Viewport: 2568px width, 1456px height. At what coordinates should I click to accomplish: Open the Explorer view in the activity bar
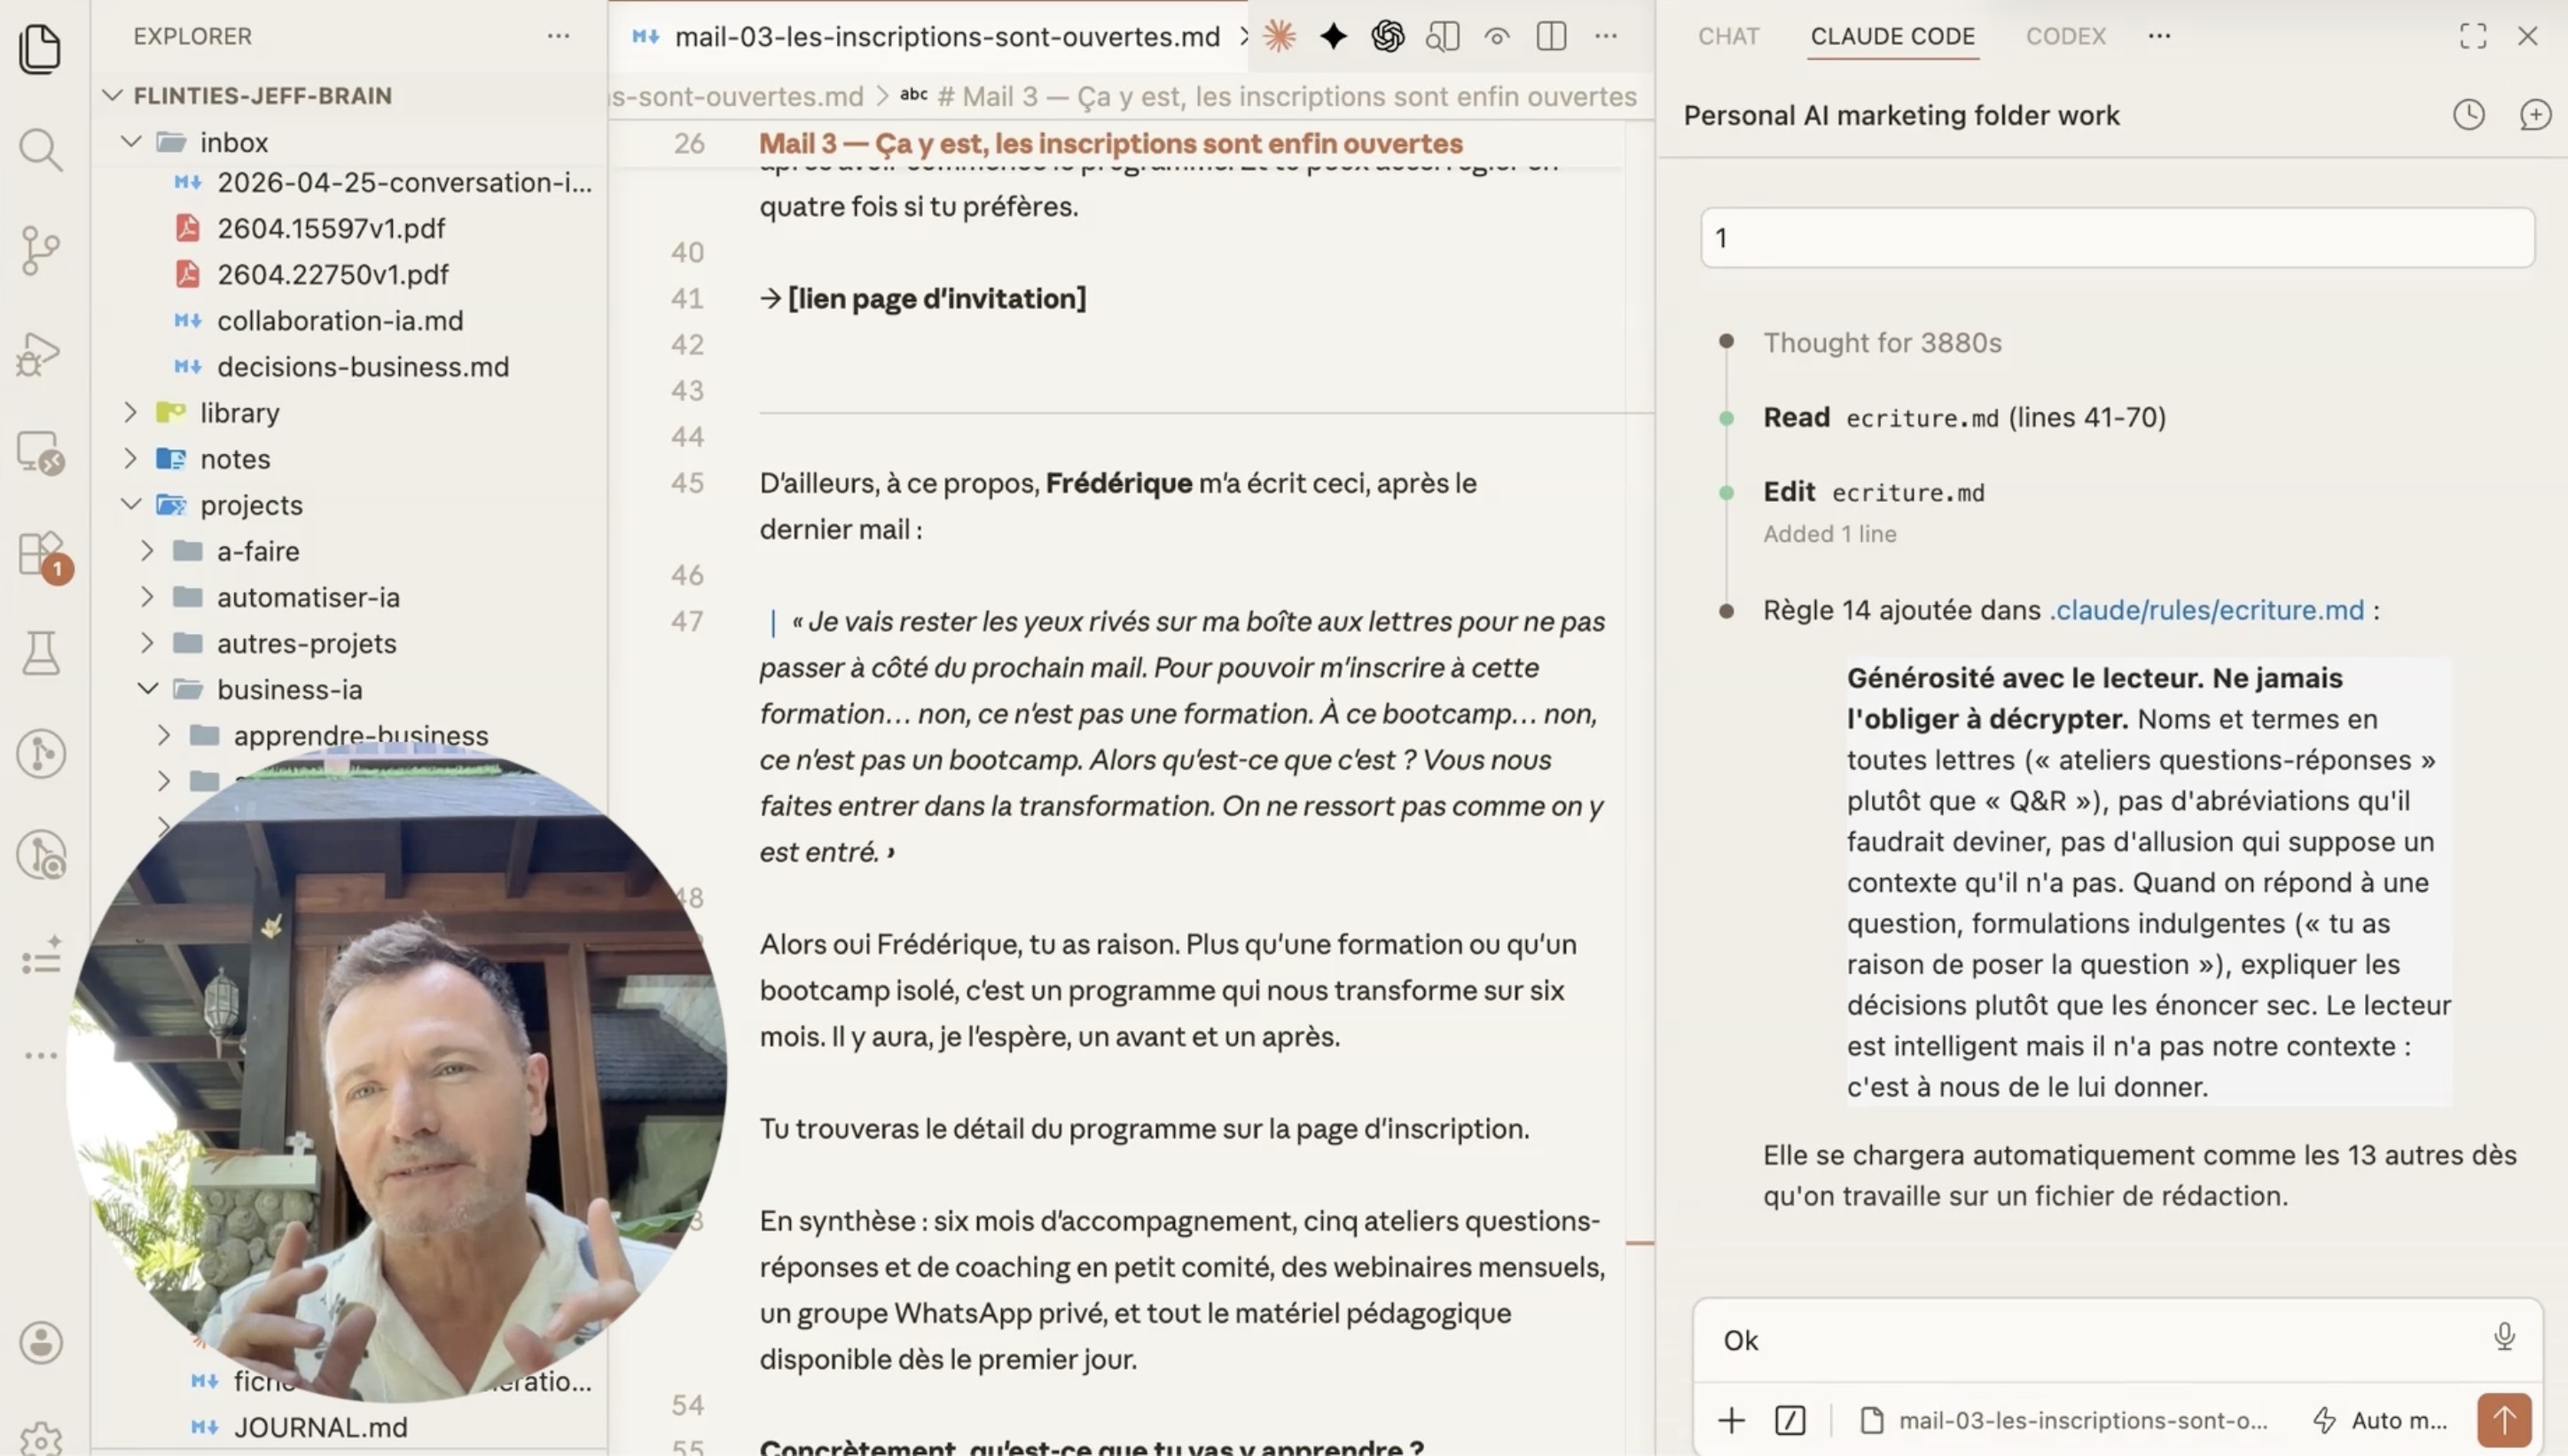coord(41,48)
